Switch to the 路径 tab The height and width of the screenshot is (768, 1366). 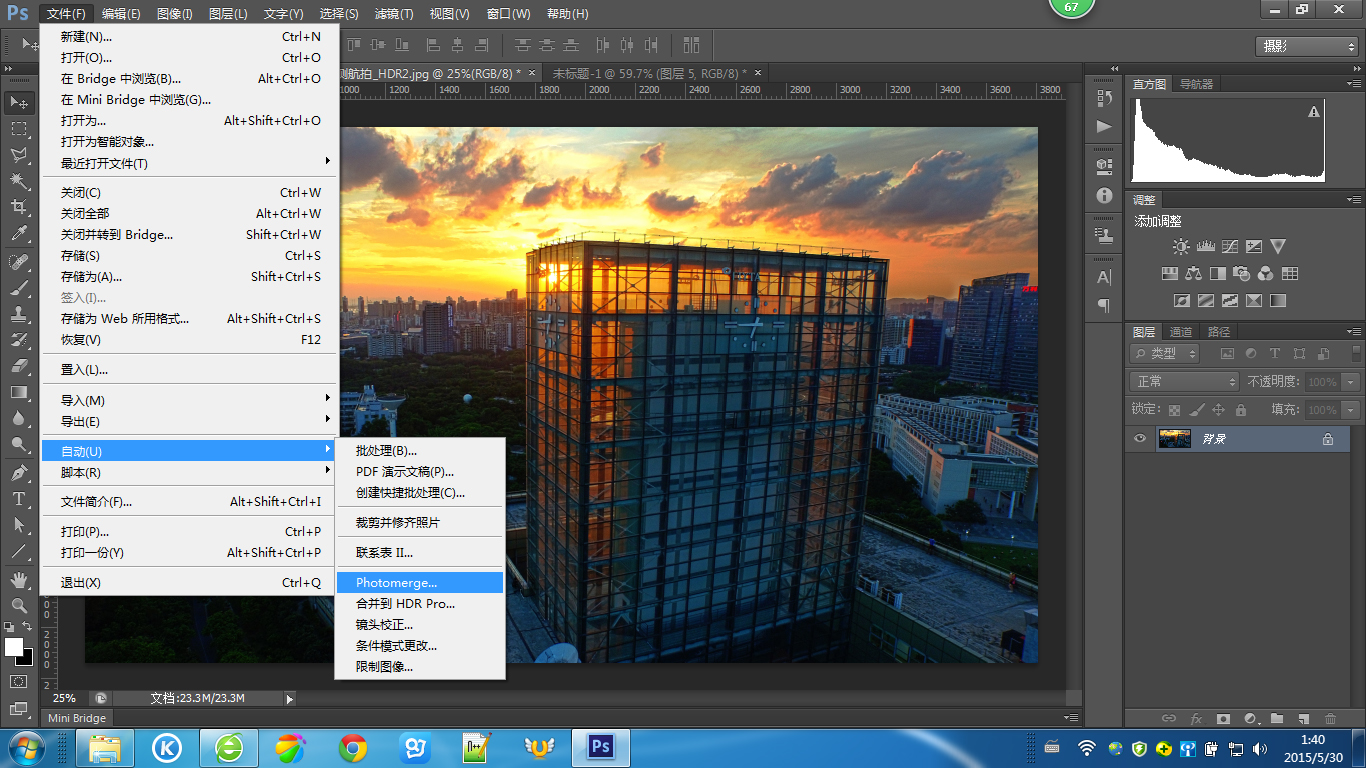pyautogui.click(x=1219, y=332)
